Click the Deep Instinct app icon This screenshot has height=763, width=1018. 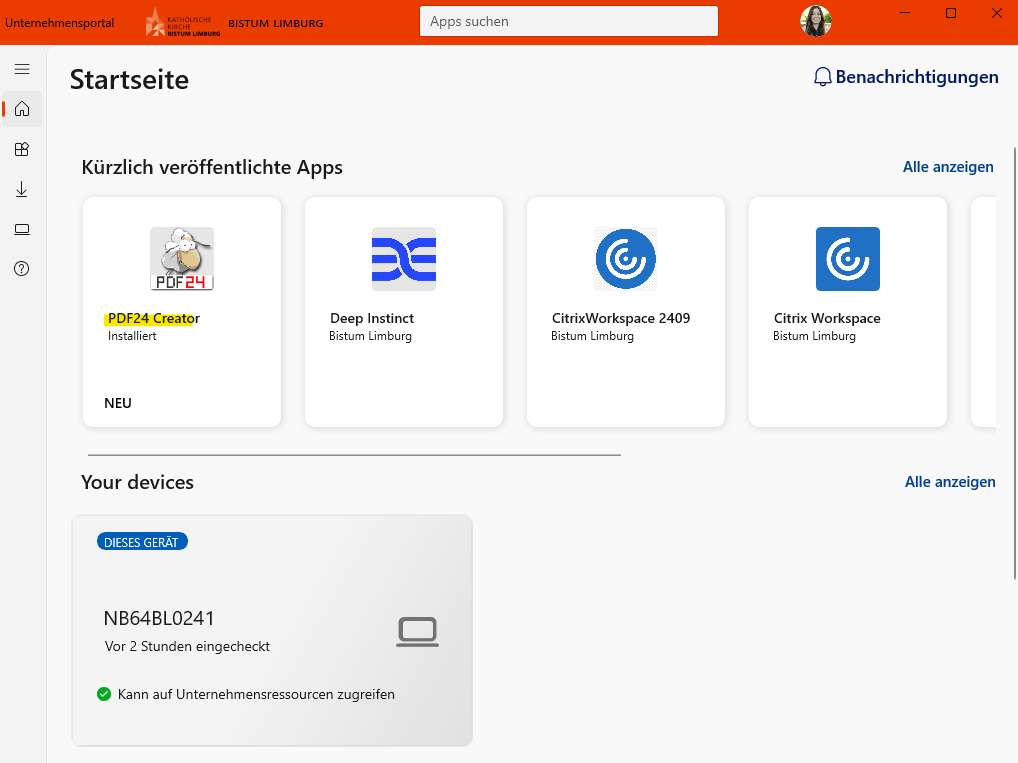click(x=404, y=258)
